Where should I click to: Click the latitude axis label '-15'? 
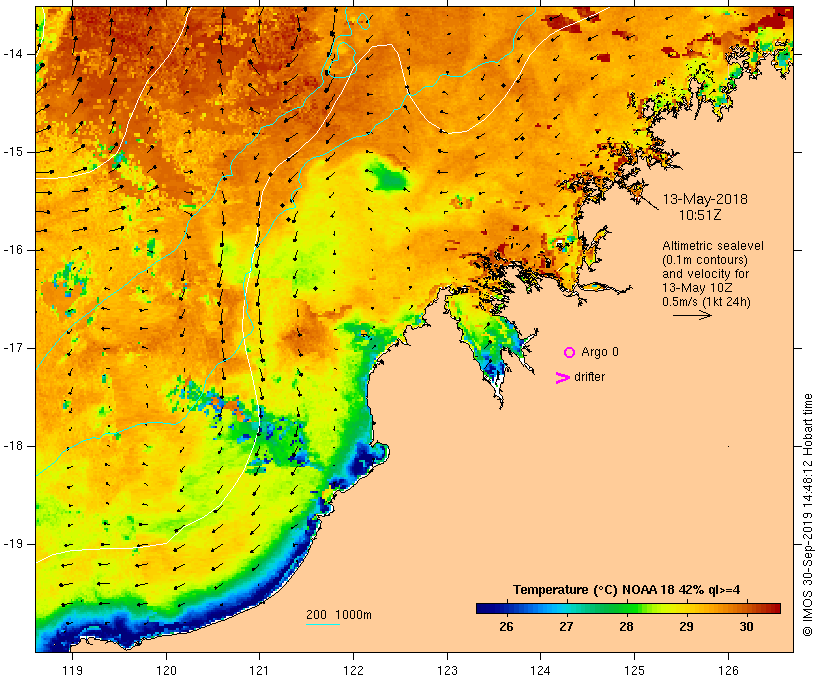(13, 152)
